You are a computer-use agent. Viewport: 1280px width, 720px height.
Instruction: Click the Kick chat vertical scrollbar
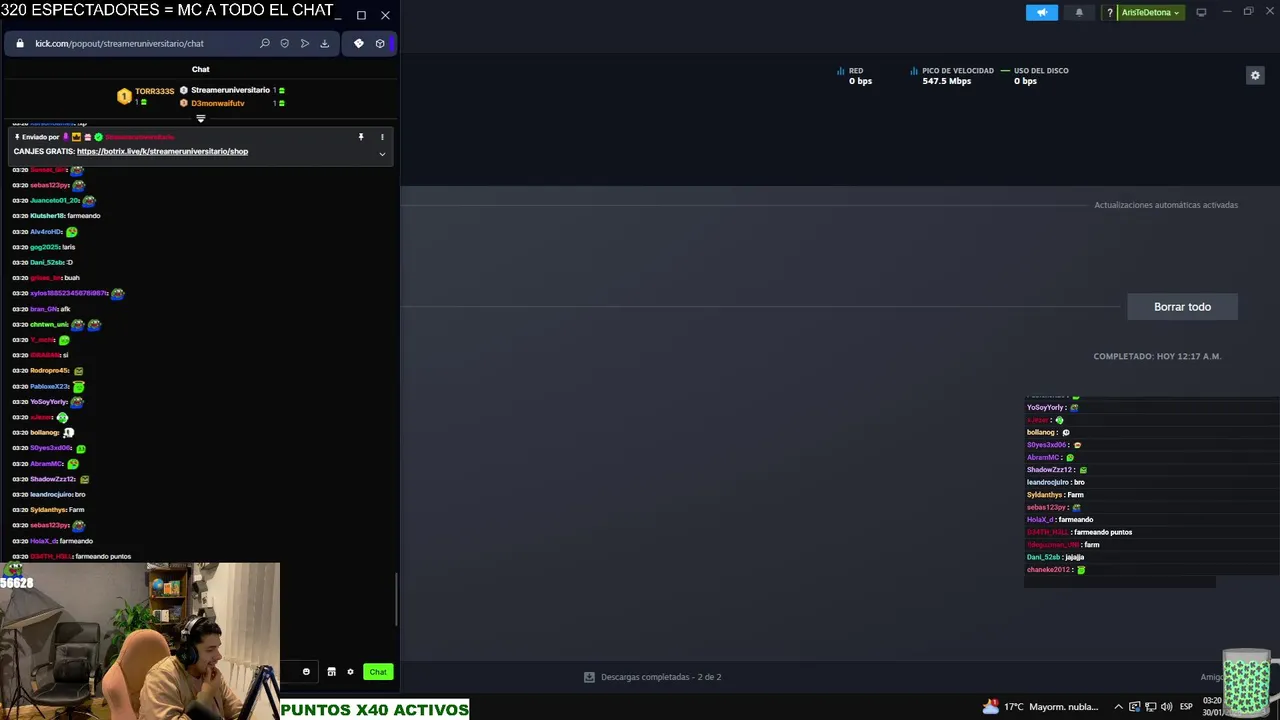tap(396, 600)
